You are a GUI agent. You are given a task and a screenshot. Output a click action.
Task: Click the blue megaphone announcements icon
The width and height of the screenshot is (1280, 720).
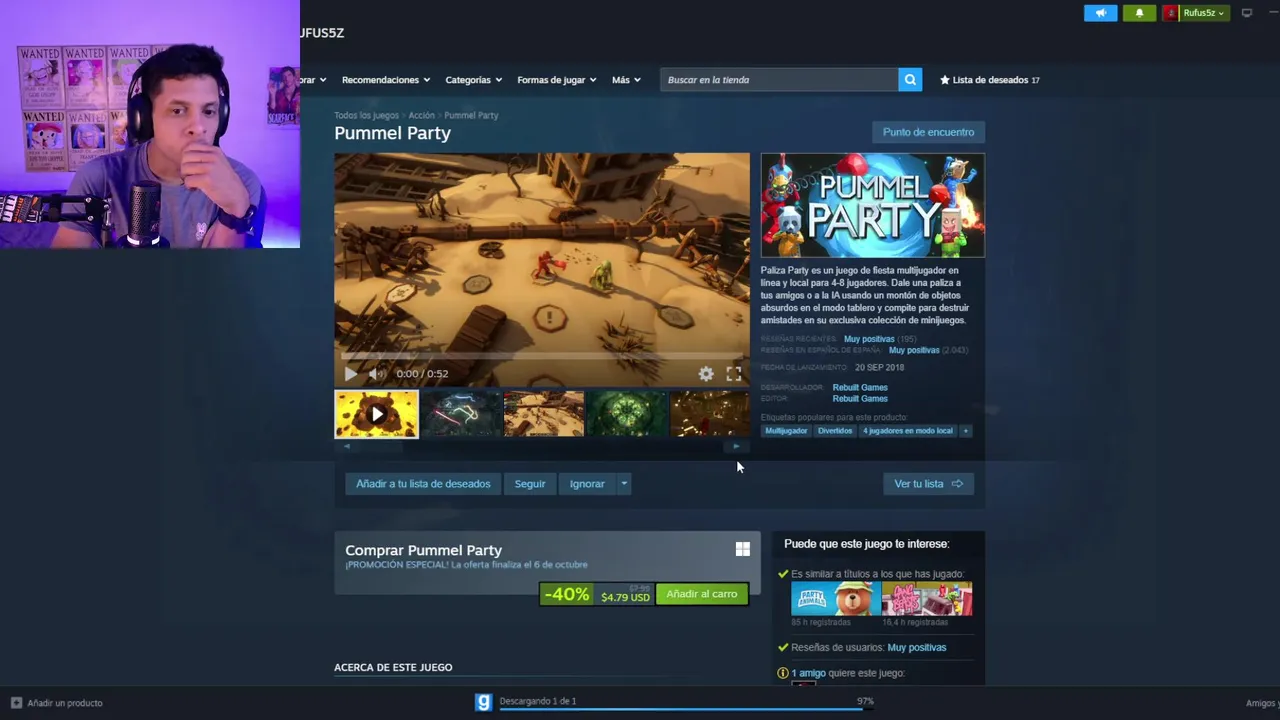(1100, 13)
